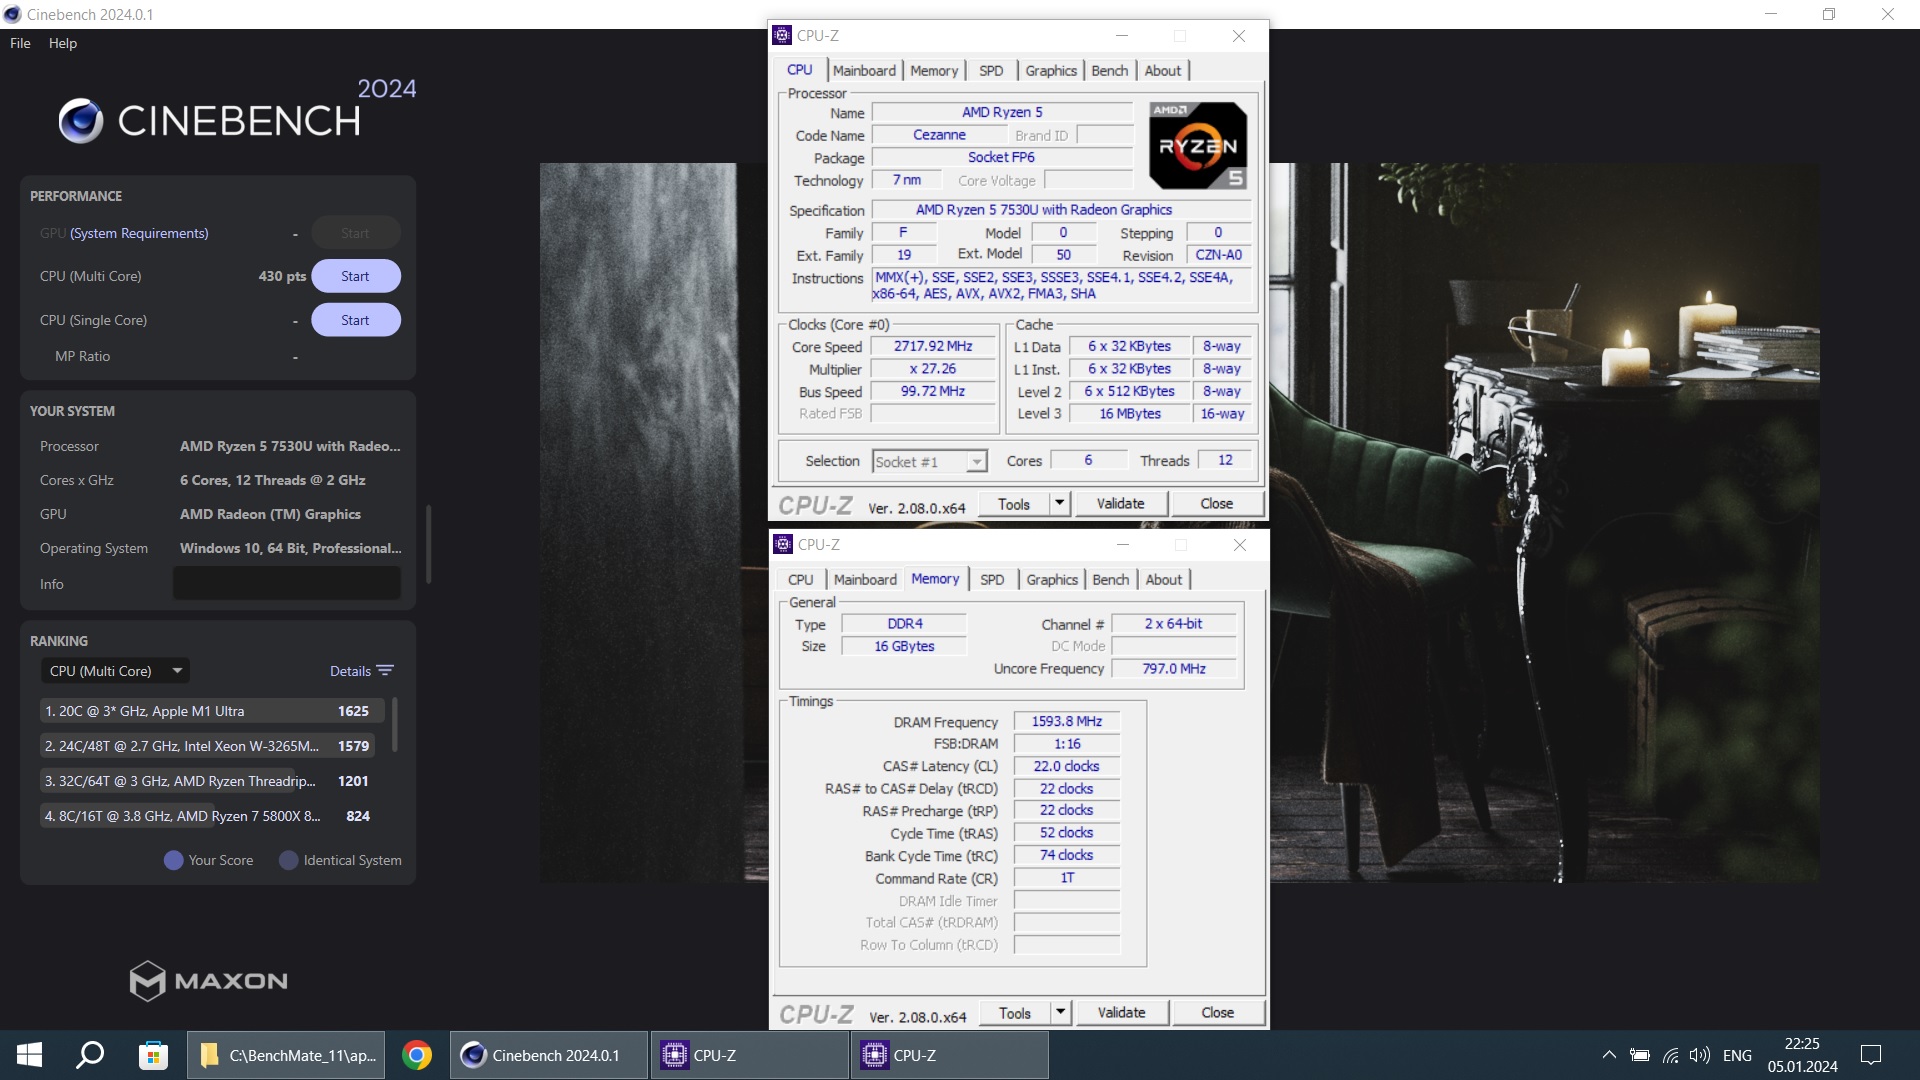Open Tools dropdown arrow in top CPU-Z

[1060, 504]
